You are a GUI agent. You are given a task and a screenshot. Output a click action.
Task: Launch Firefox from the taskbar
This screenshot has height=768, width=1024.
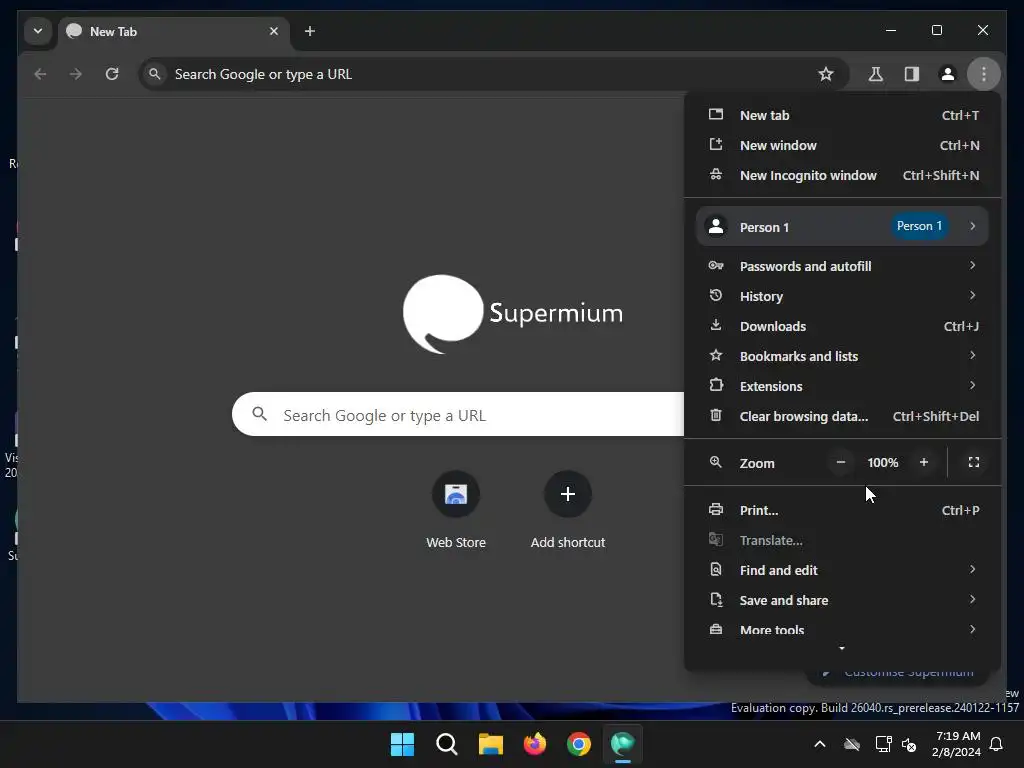pyautogui.click(x=535, y=744)
